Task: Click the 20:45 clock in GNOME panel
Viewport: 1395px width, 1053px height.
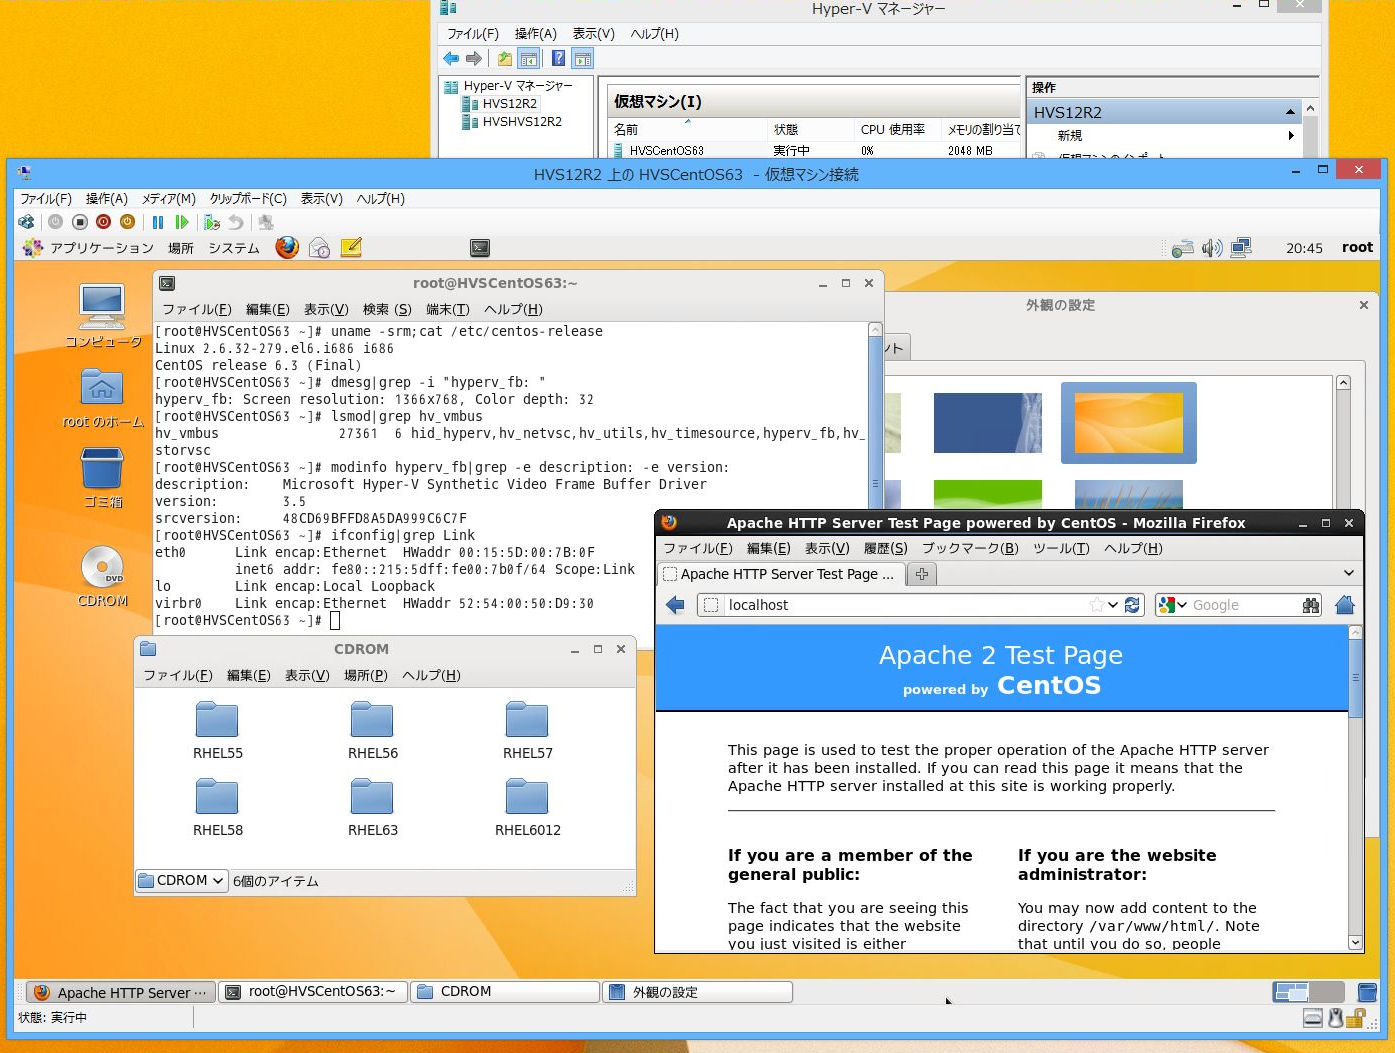Action: coord(1304,248)
